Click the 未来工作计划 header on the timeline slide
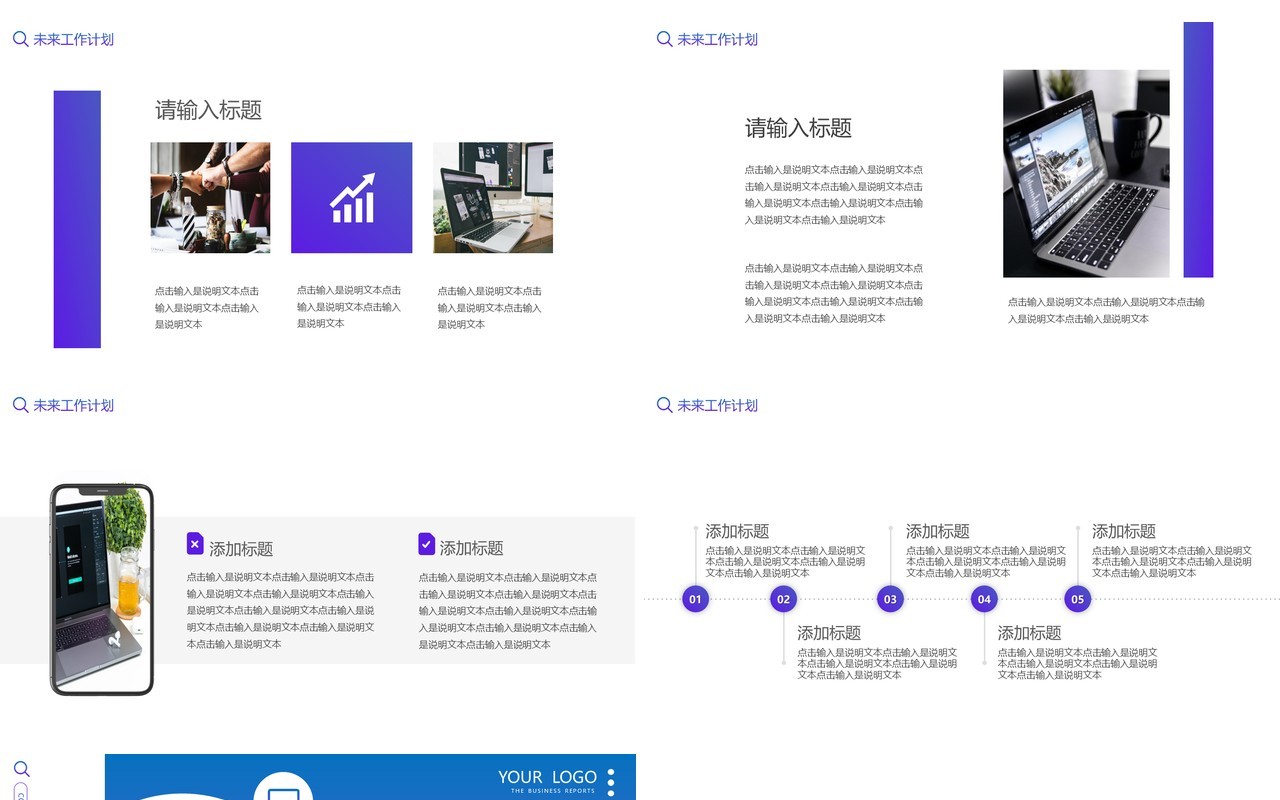1280x800 pixels. click(x=718, y=406)
